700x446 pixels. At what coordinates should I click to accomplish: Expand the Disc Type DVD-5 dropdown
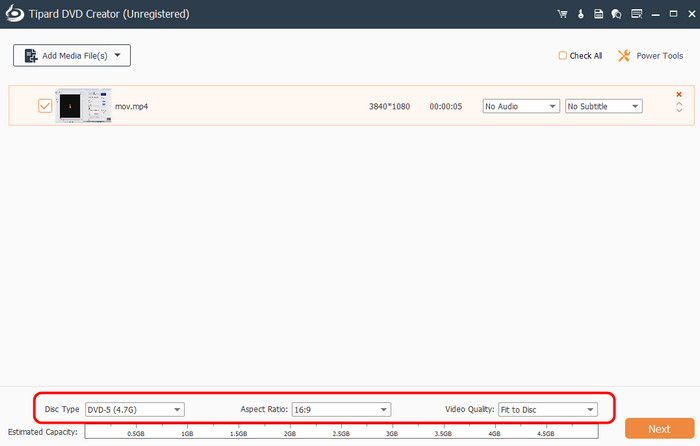click(x=135, y=409)
